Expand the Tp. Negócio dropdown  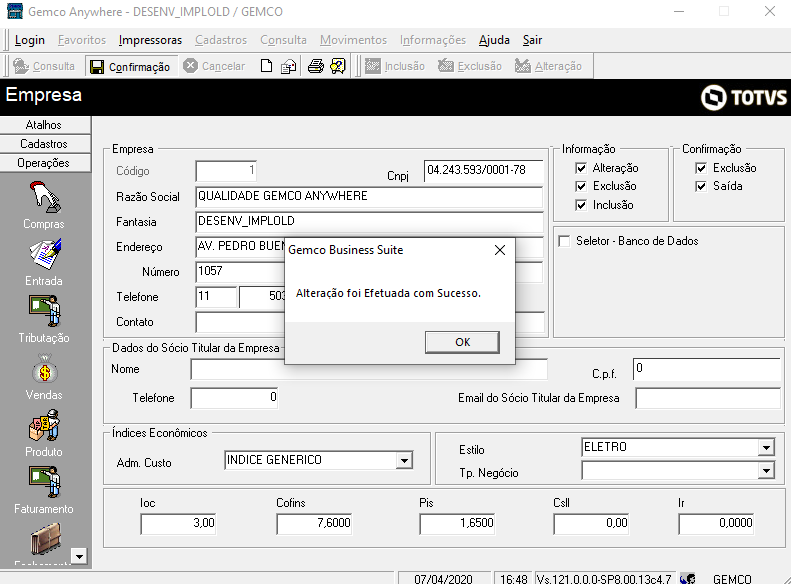tap(766, 471)
